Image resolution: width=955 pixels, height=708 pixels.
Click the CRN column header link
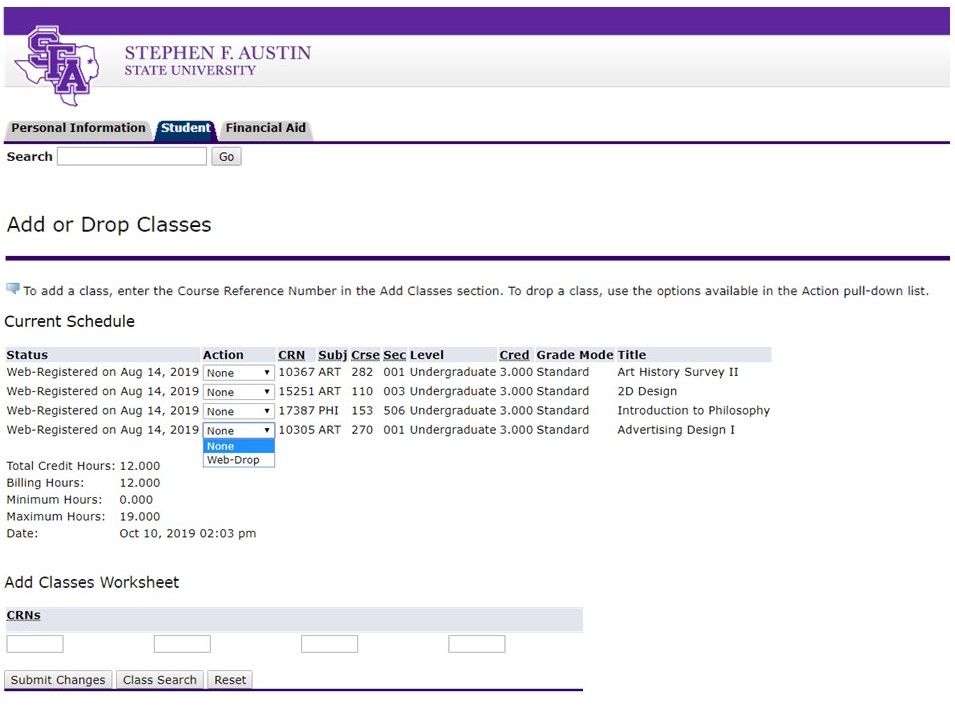(291, 355)
